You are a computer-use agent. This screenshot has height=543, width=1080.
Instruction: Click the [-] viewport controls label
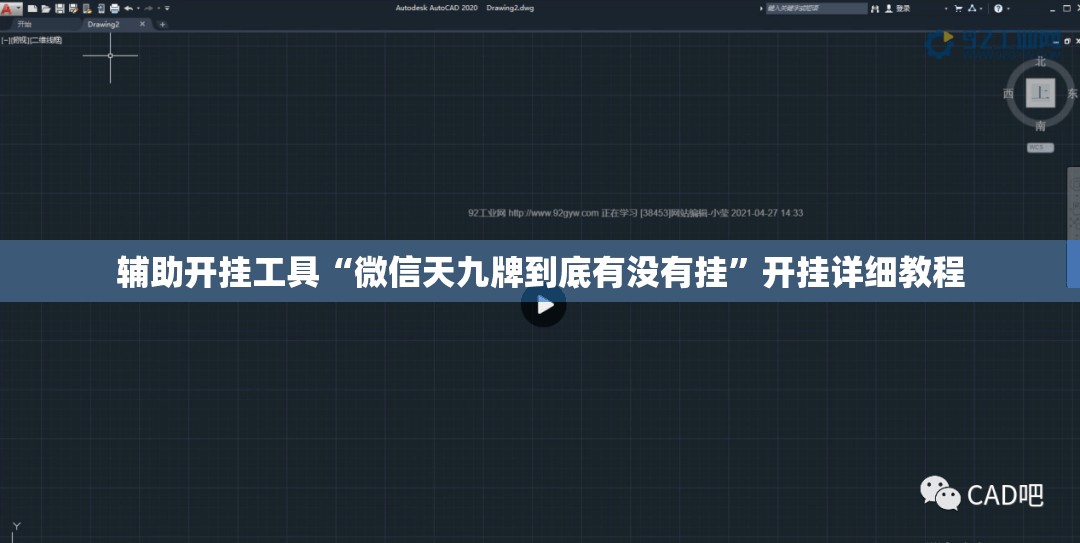tap(6, 40)
